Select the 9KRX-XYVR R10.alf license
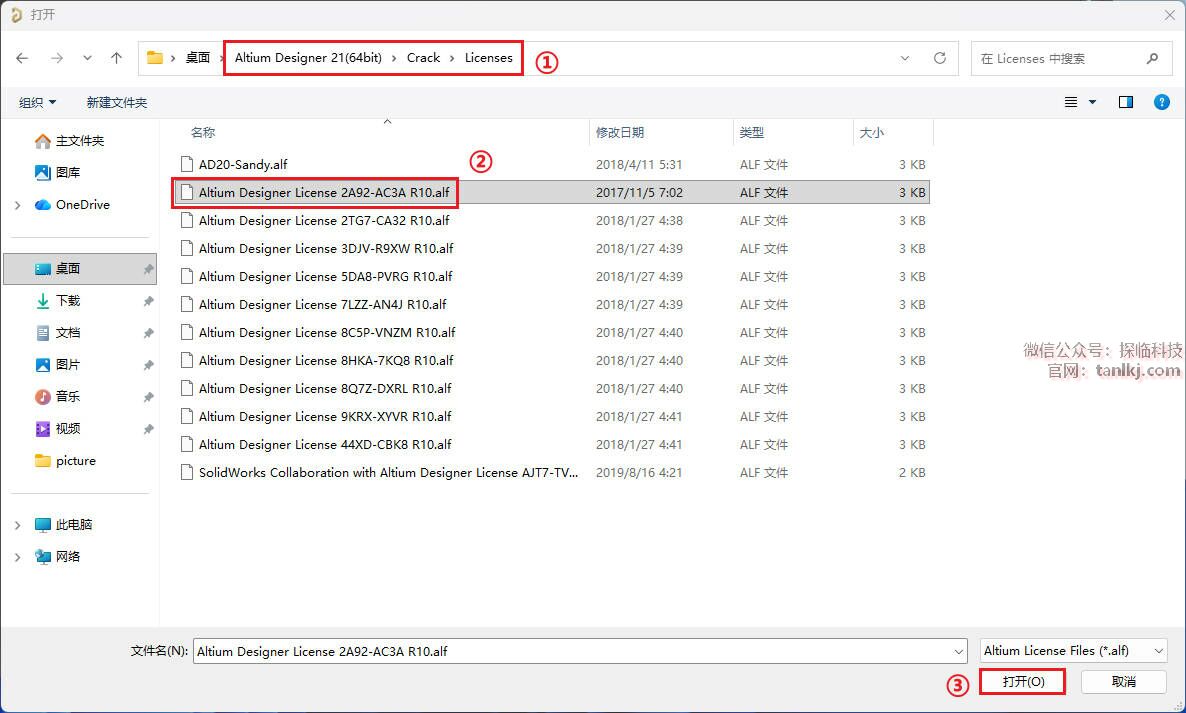Screen dimensions: 1186x713 click(551, 416)
